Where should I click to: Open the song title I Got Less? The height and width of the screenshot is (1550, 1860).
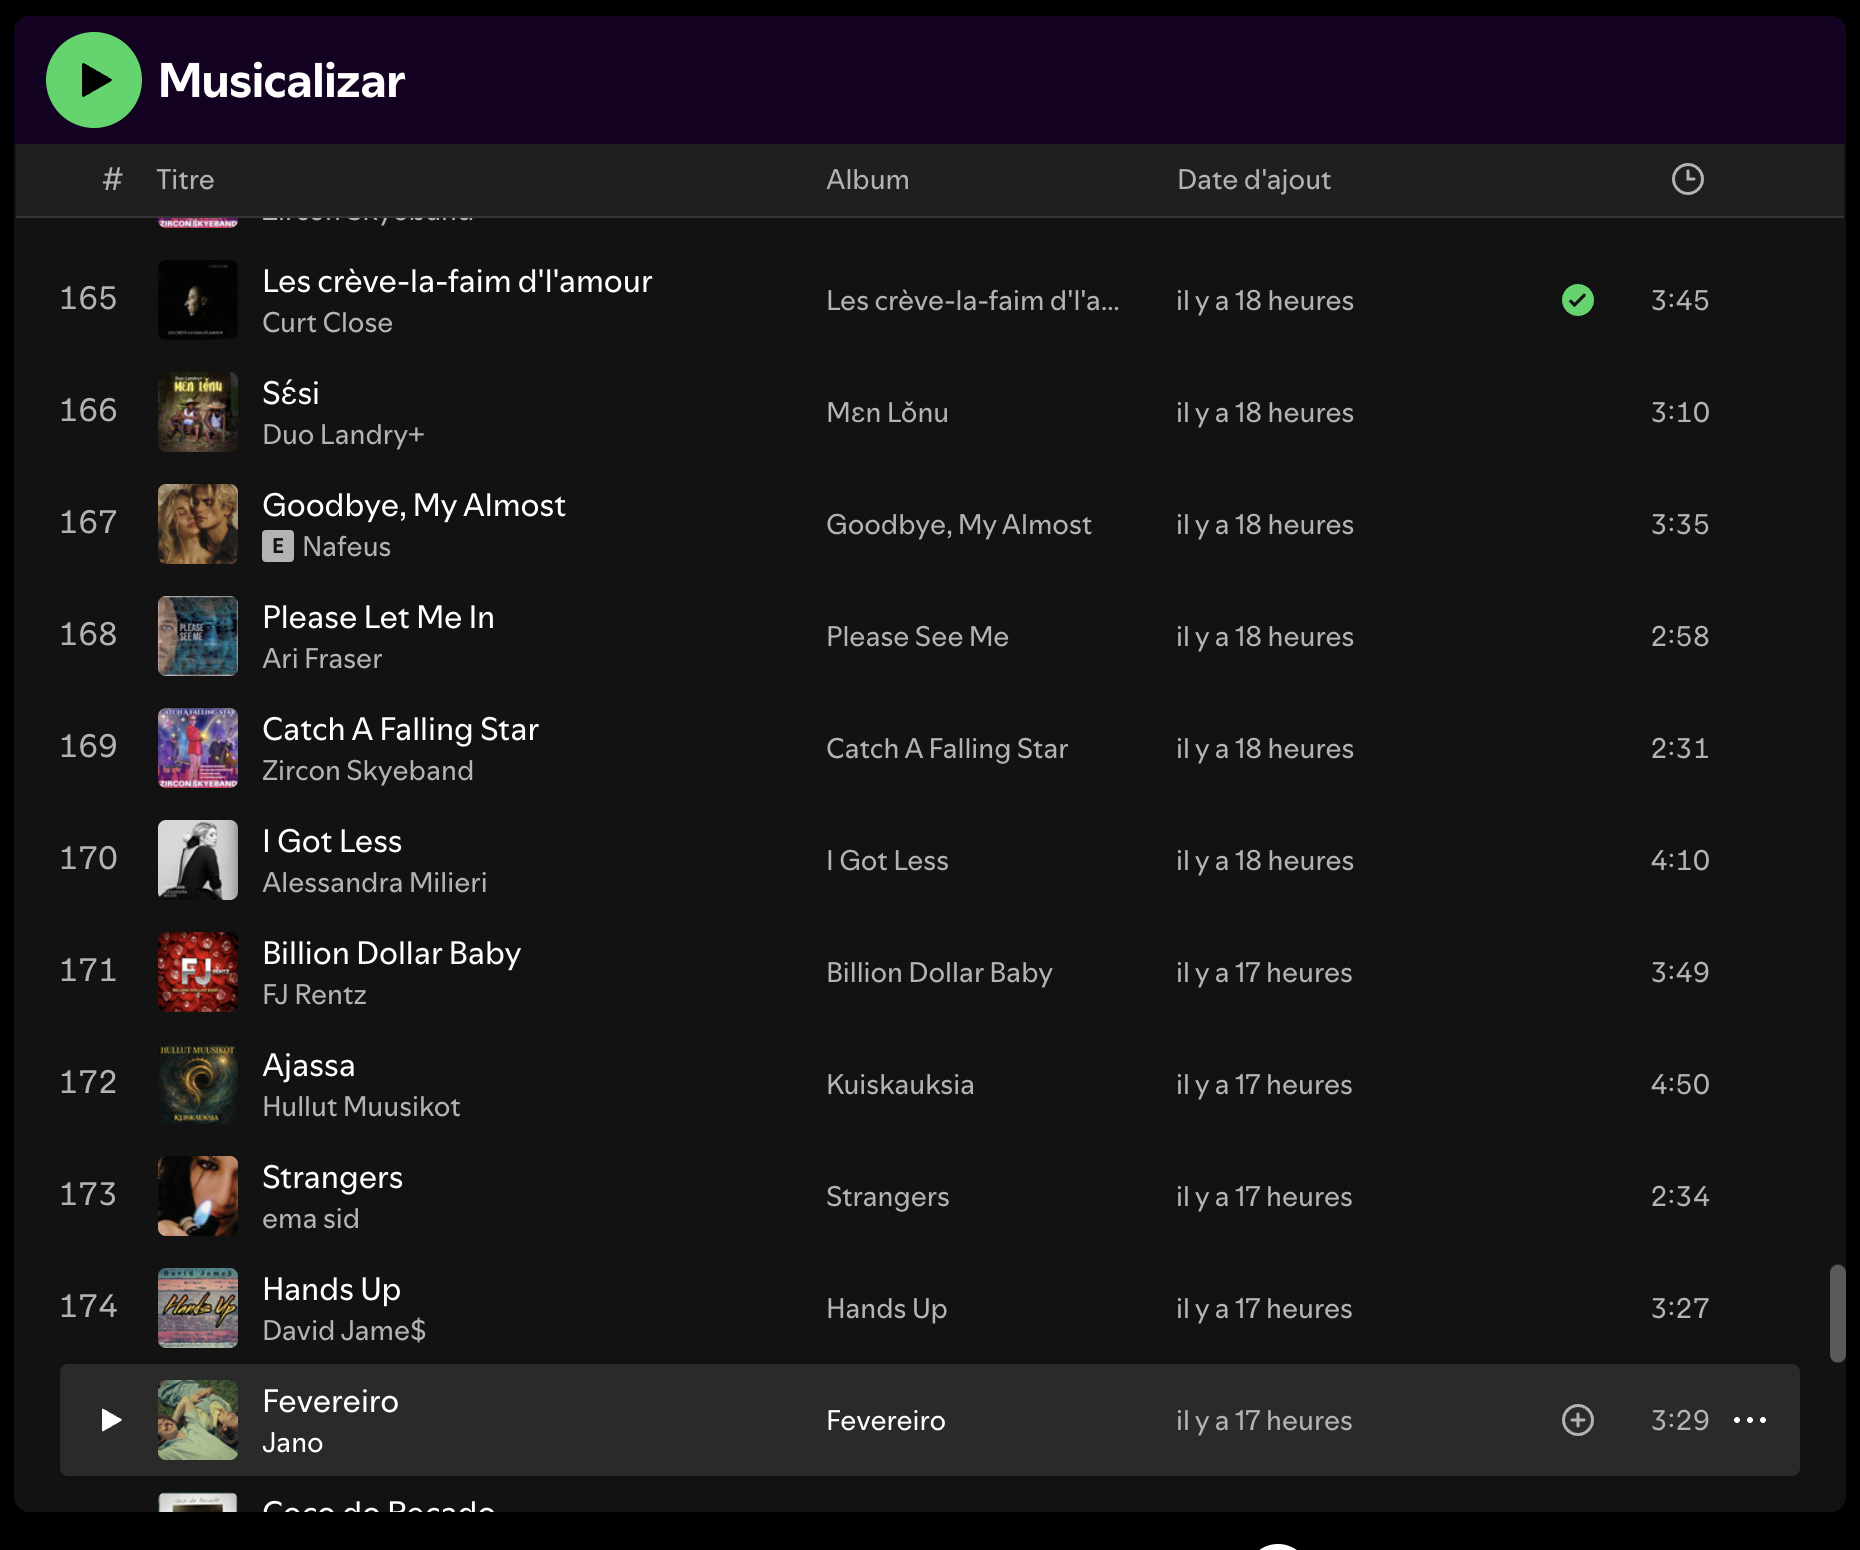click(332, 842)
